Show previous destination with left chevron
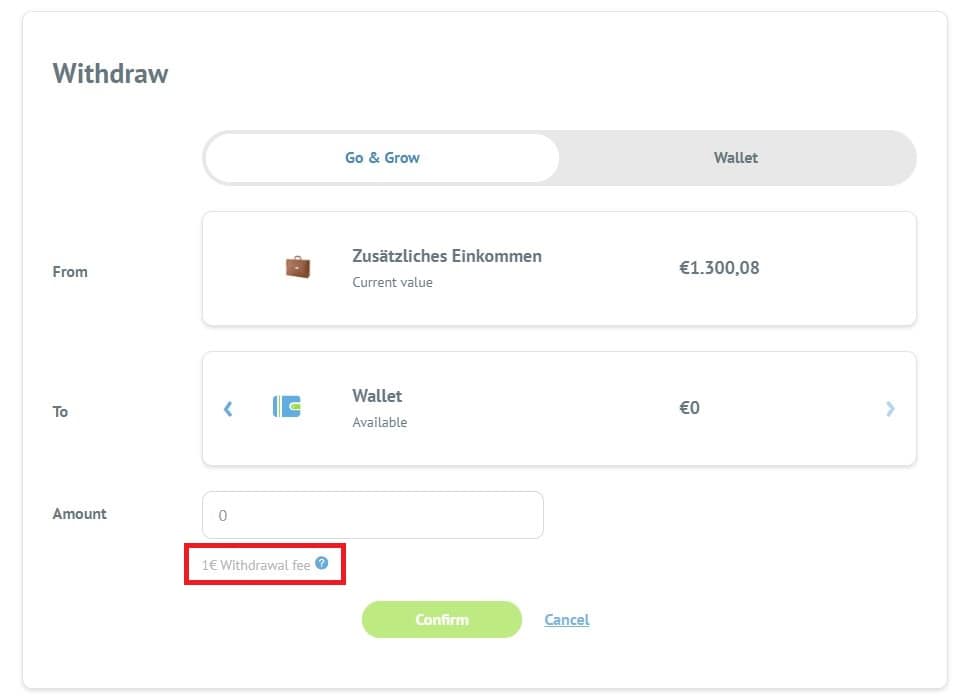 click(228, 408)
